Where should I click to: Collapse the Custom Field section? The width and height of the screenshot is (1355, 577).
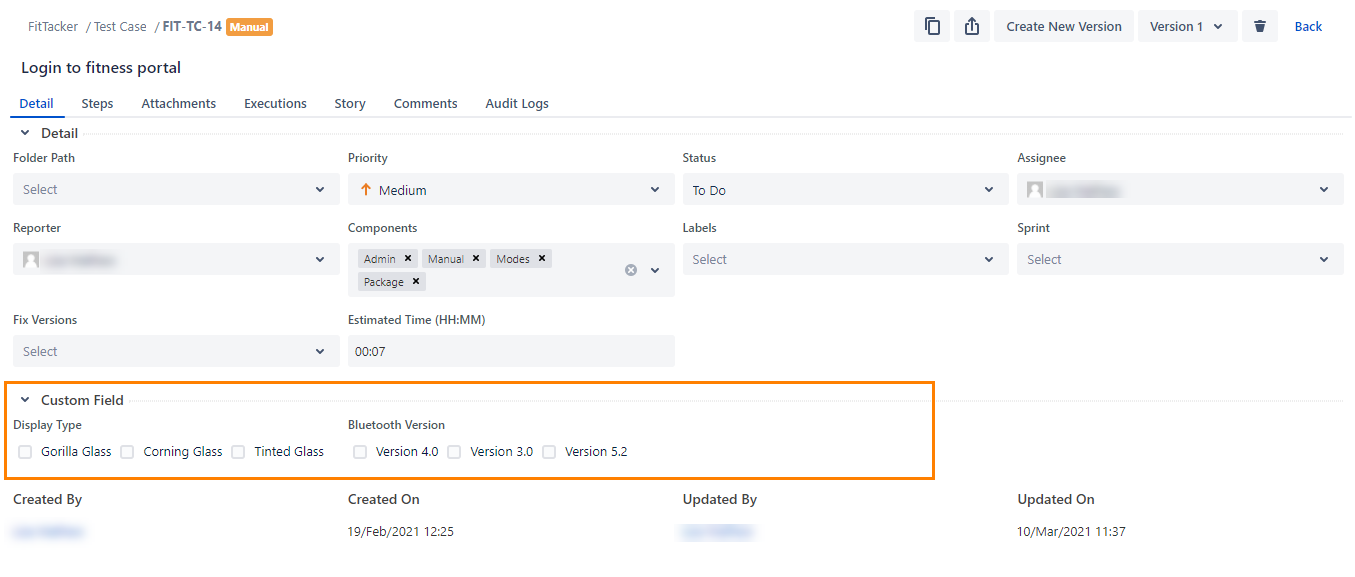pyautogui.click(x=25, y=400)
